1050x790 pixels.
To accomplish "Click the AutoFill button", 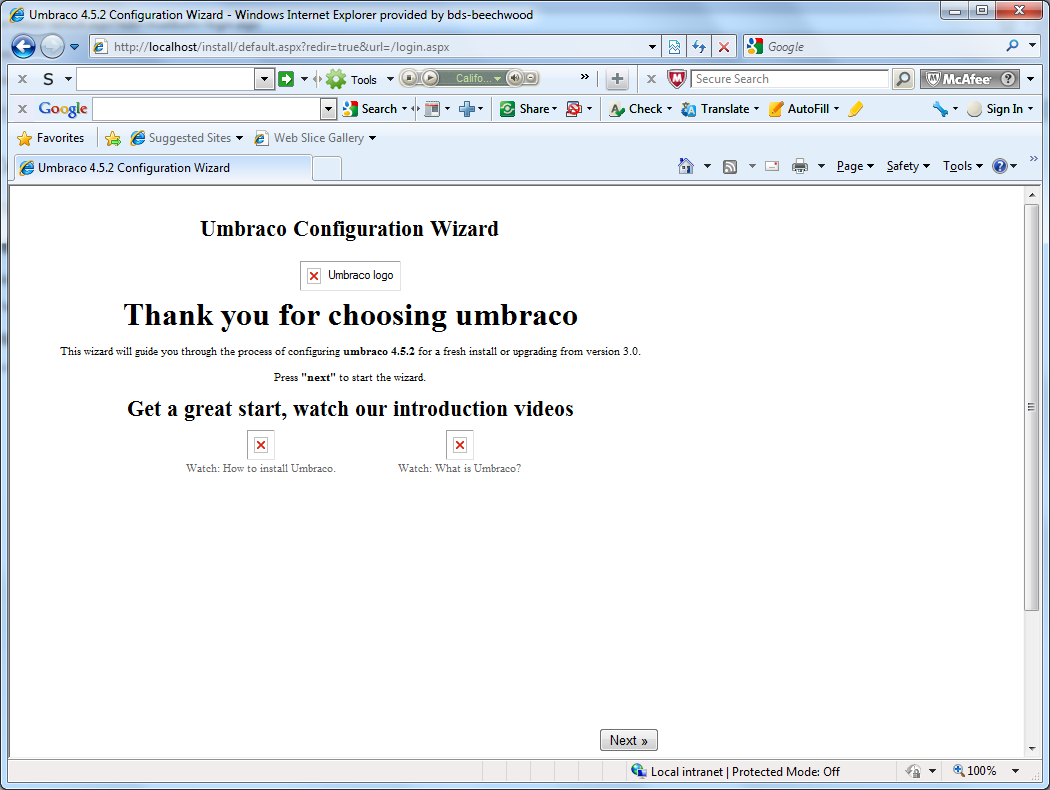I will pyautogui.click(x=804, y=108).
